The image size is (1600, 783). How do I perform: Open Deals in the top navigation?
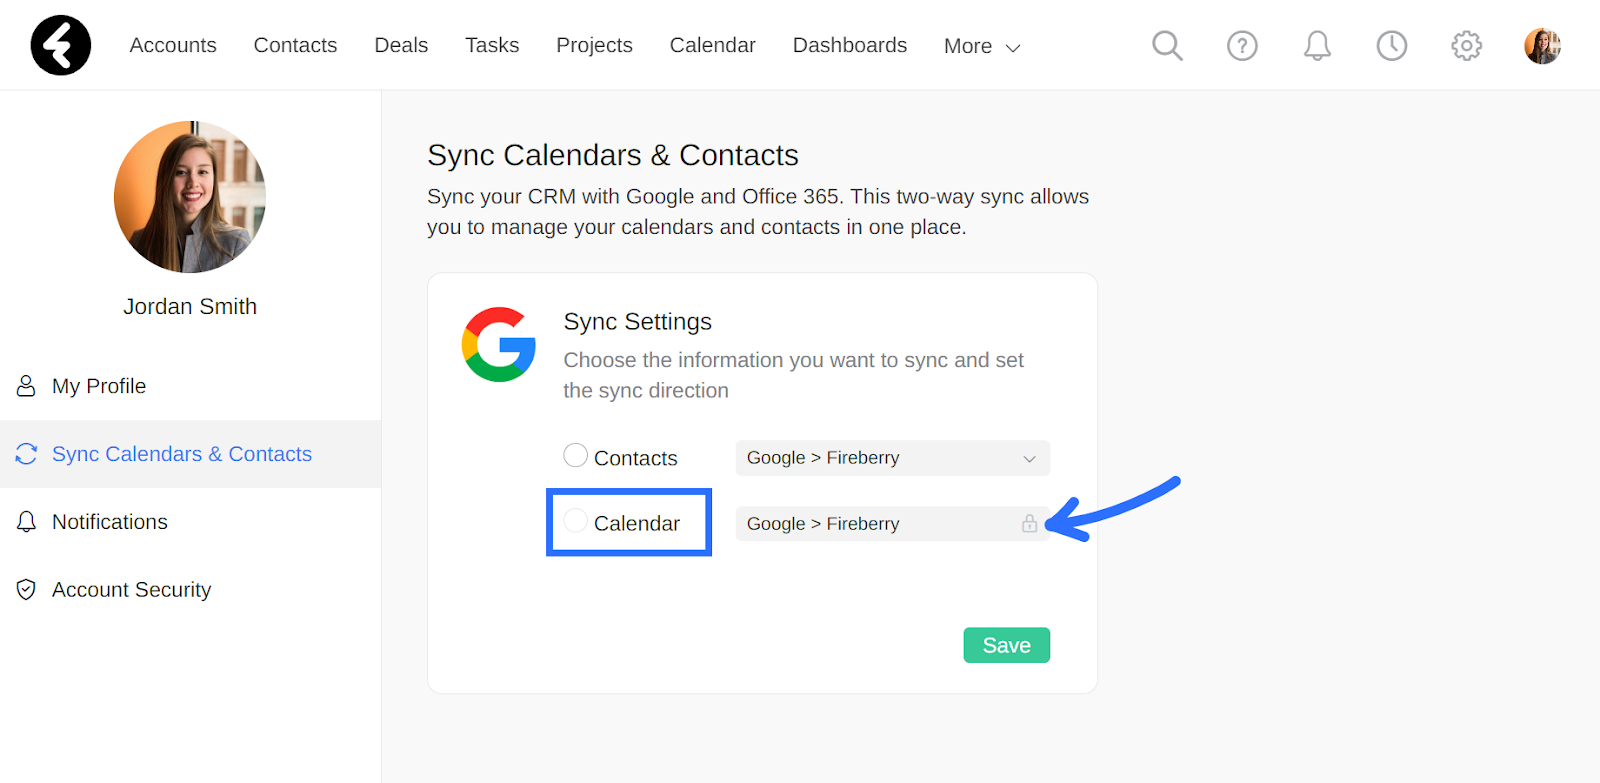(401, 45)
